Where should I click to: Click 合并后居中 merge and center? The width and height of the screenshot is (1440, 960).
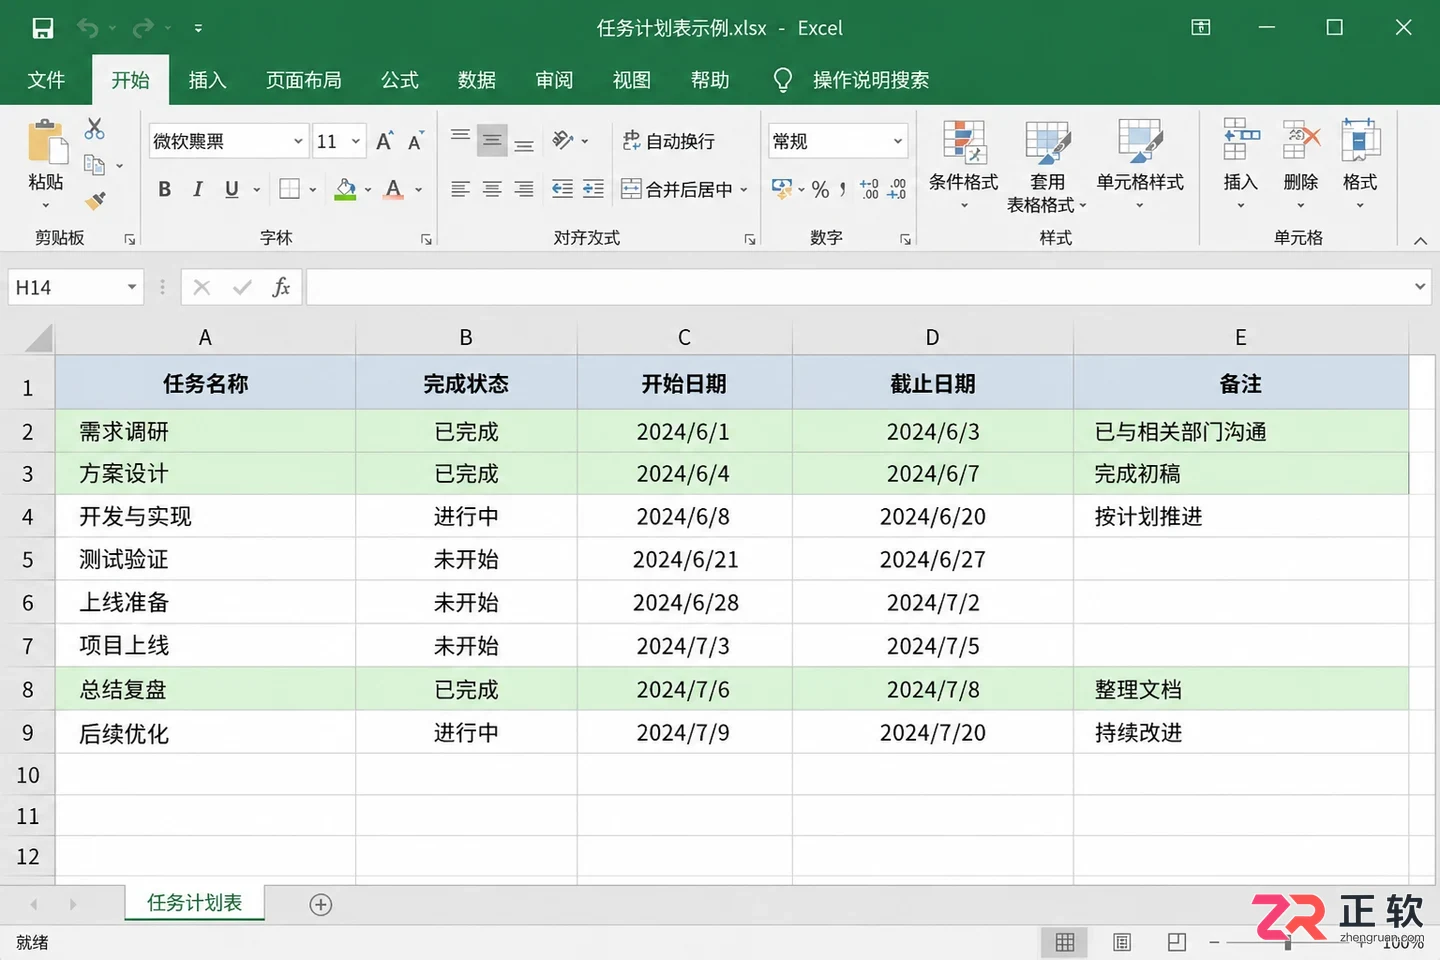[677, 189]
